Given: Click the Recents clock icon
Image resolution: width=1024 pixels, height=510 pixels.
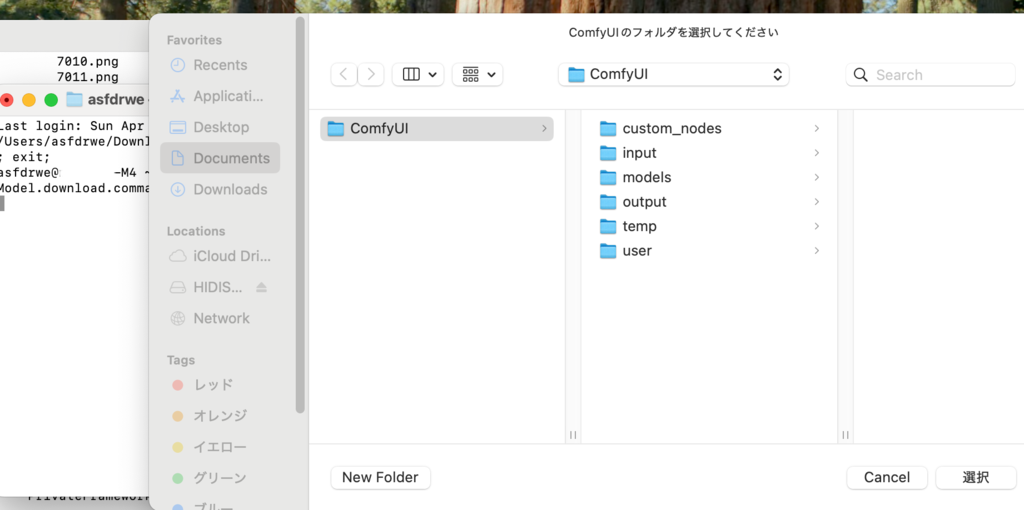Looking at the screenshot, I should click(x=178, y=65).
